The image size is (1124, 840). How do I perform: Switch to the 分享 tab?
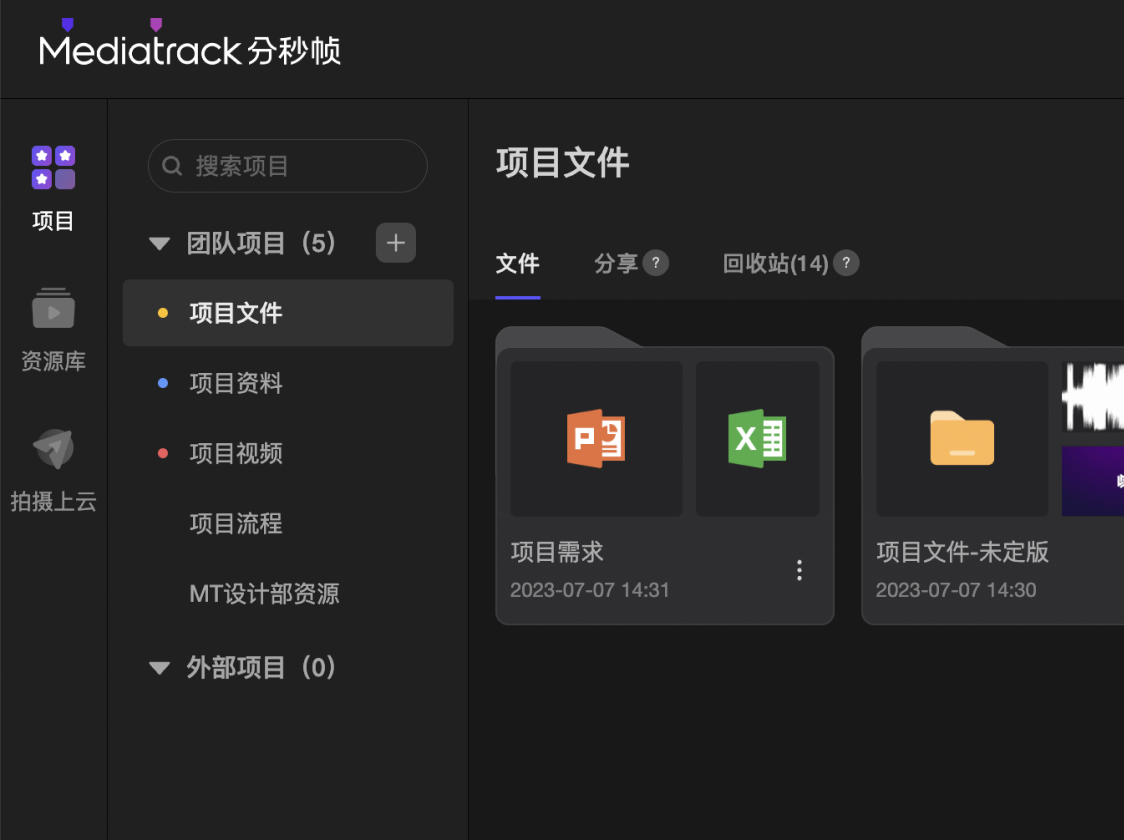(x=616, y=263)
